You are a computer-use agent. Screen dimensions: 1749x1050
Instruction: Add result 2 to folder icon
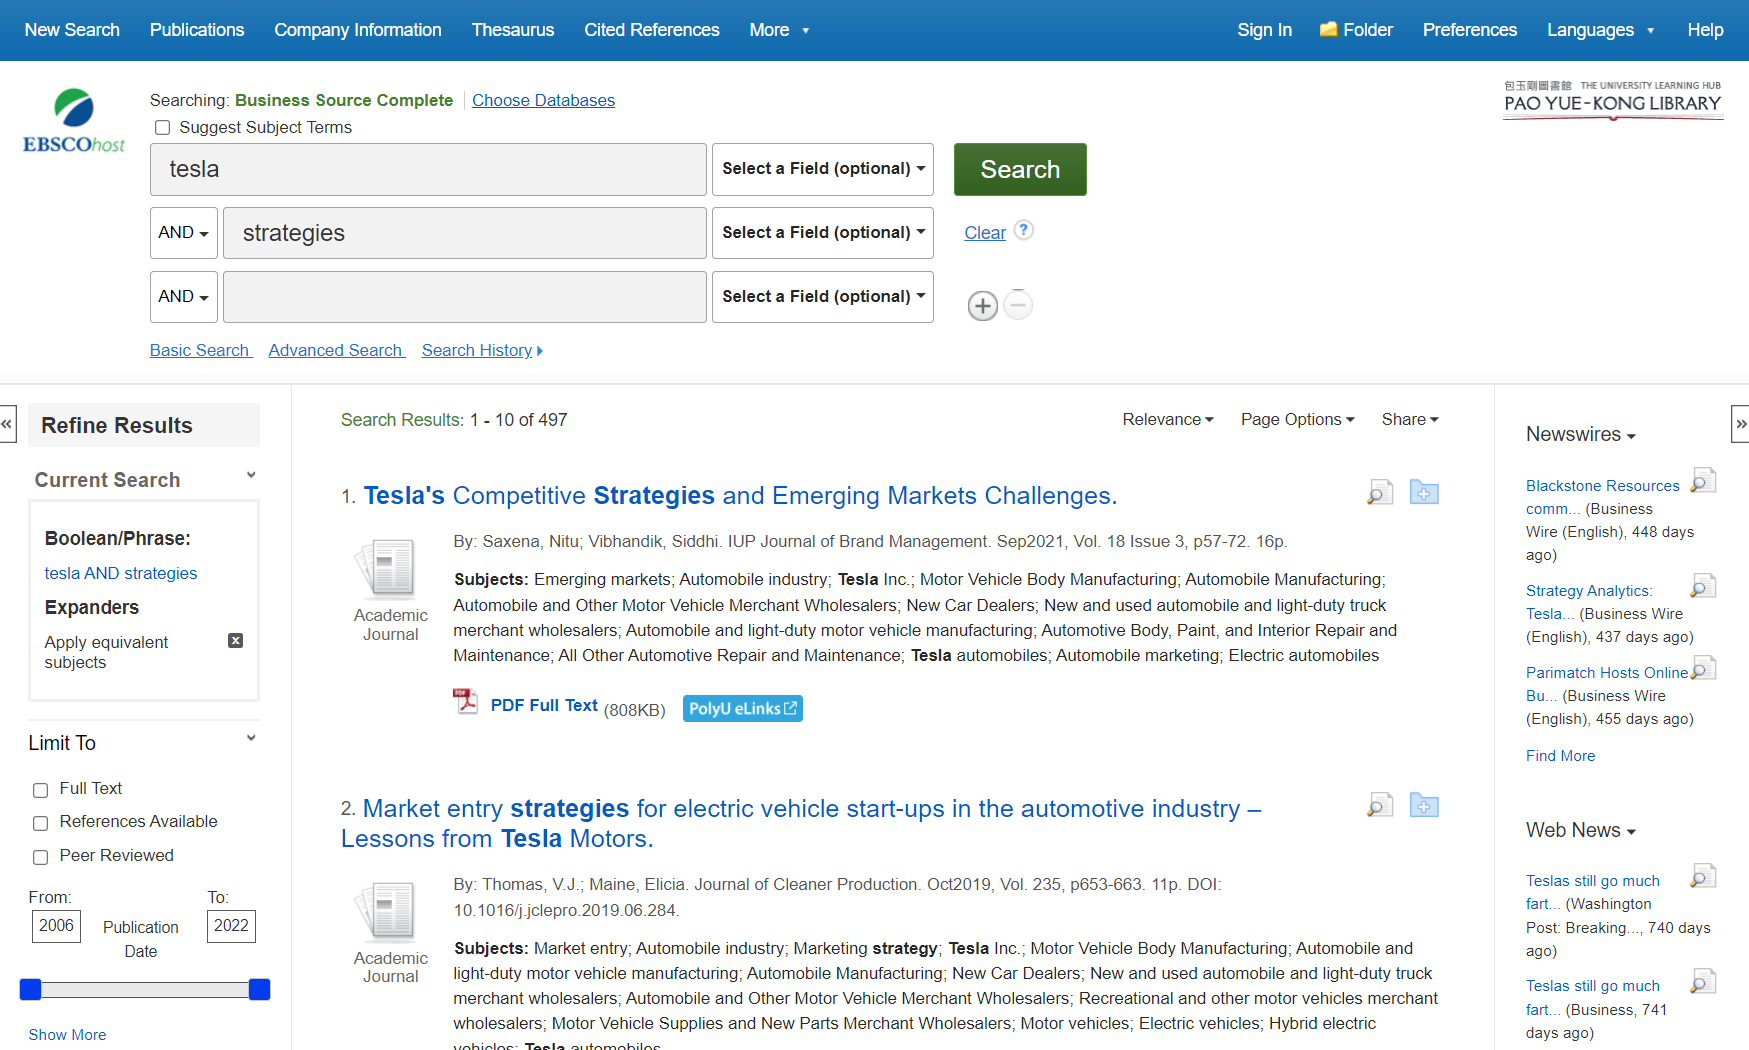tap(1424, 805)
